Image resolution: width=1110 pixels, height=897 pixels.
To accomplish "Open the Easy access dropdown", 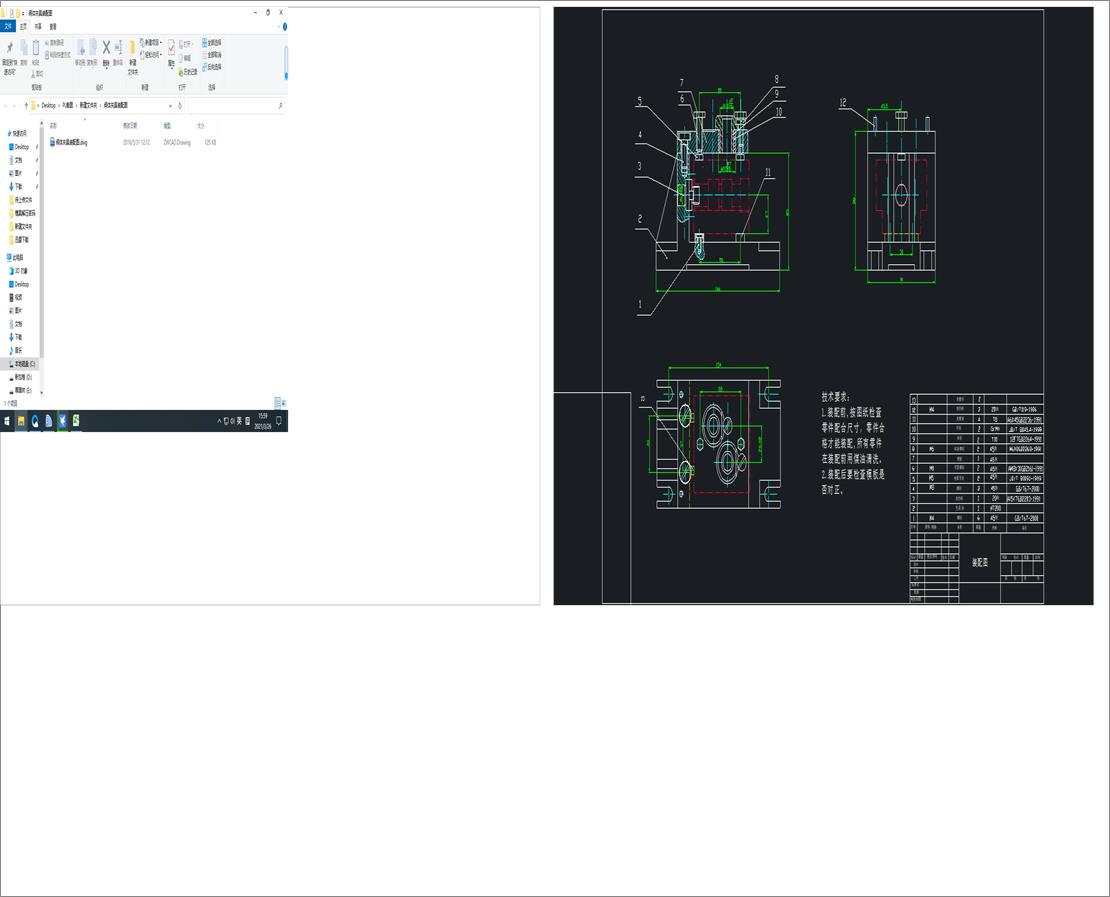I will pos(151,55).
